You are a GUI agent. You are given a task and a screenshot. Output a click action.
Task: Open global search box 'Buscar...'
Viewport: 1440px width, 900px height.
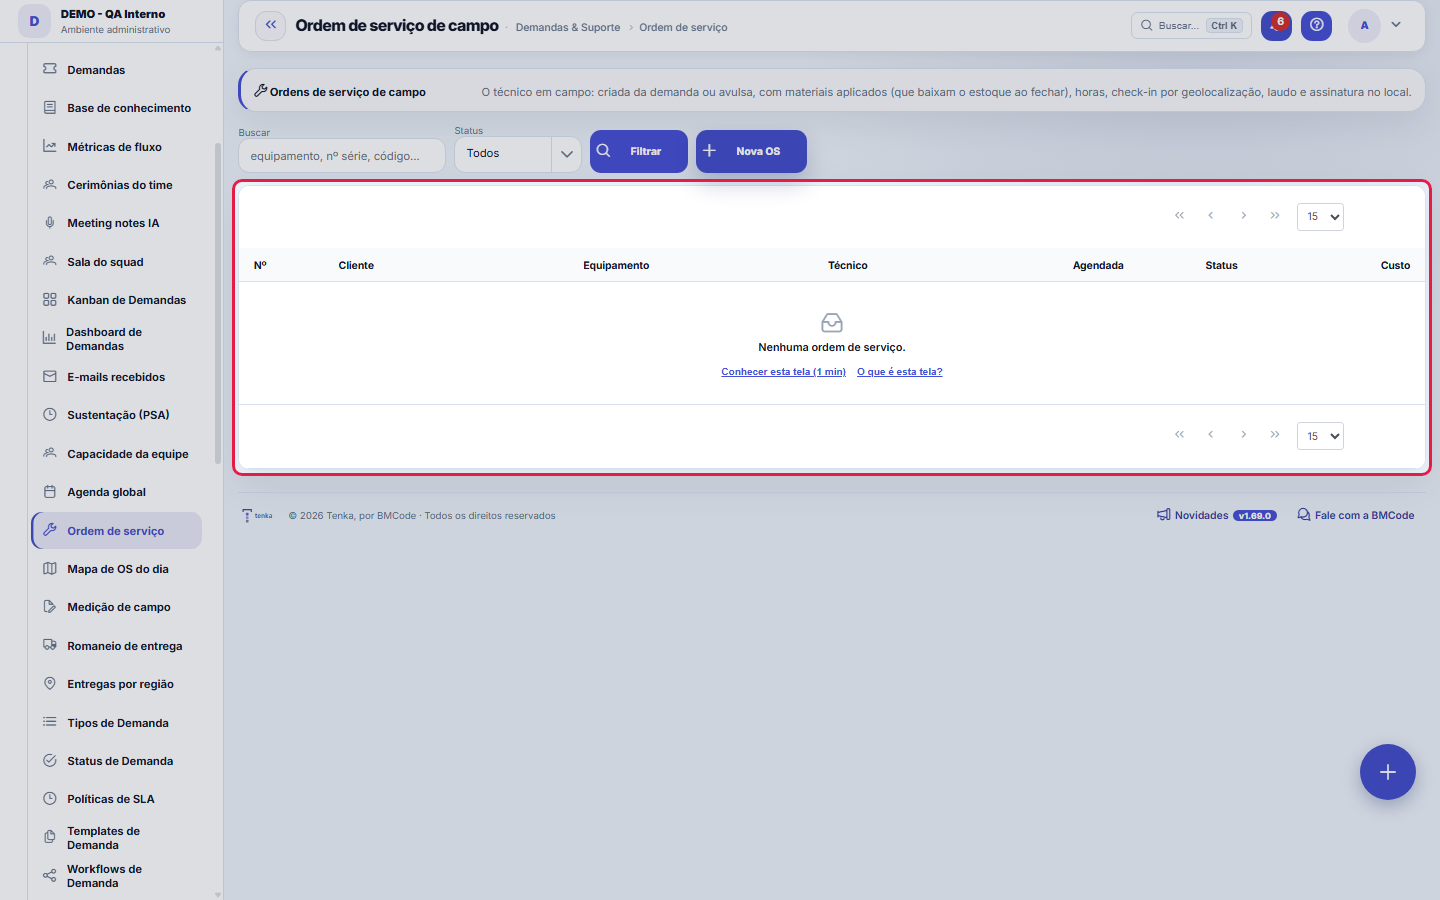pyautogui.click(x=1191, y=26)
